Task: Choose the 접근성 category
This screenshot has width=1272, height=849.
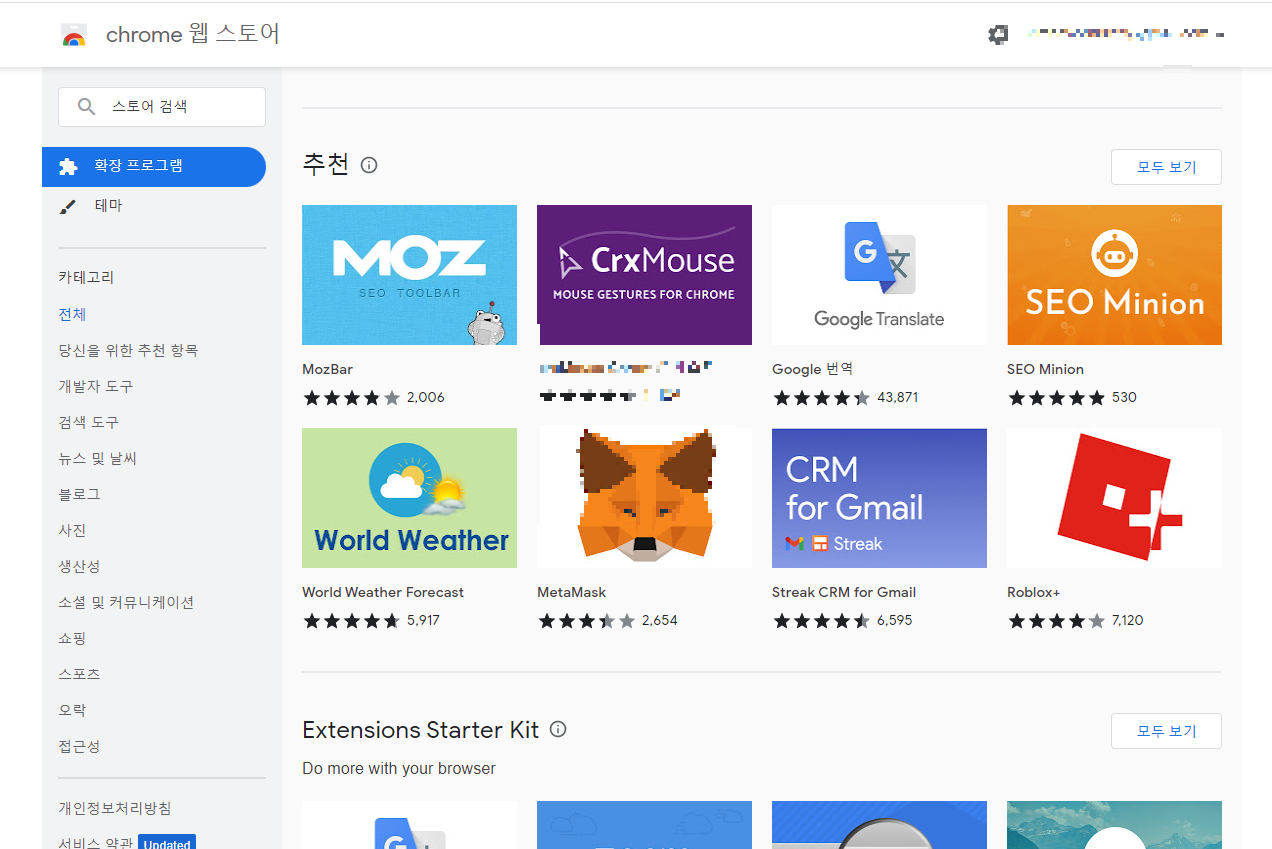Action: pos(79,746)
